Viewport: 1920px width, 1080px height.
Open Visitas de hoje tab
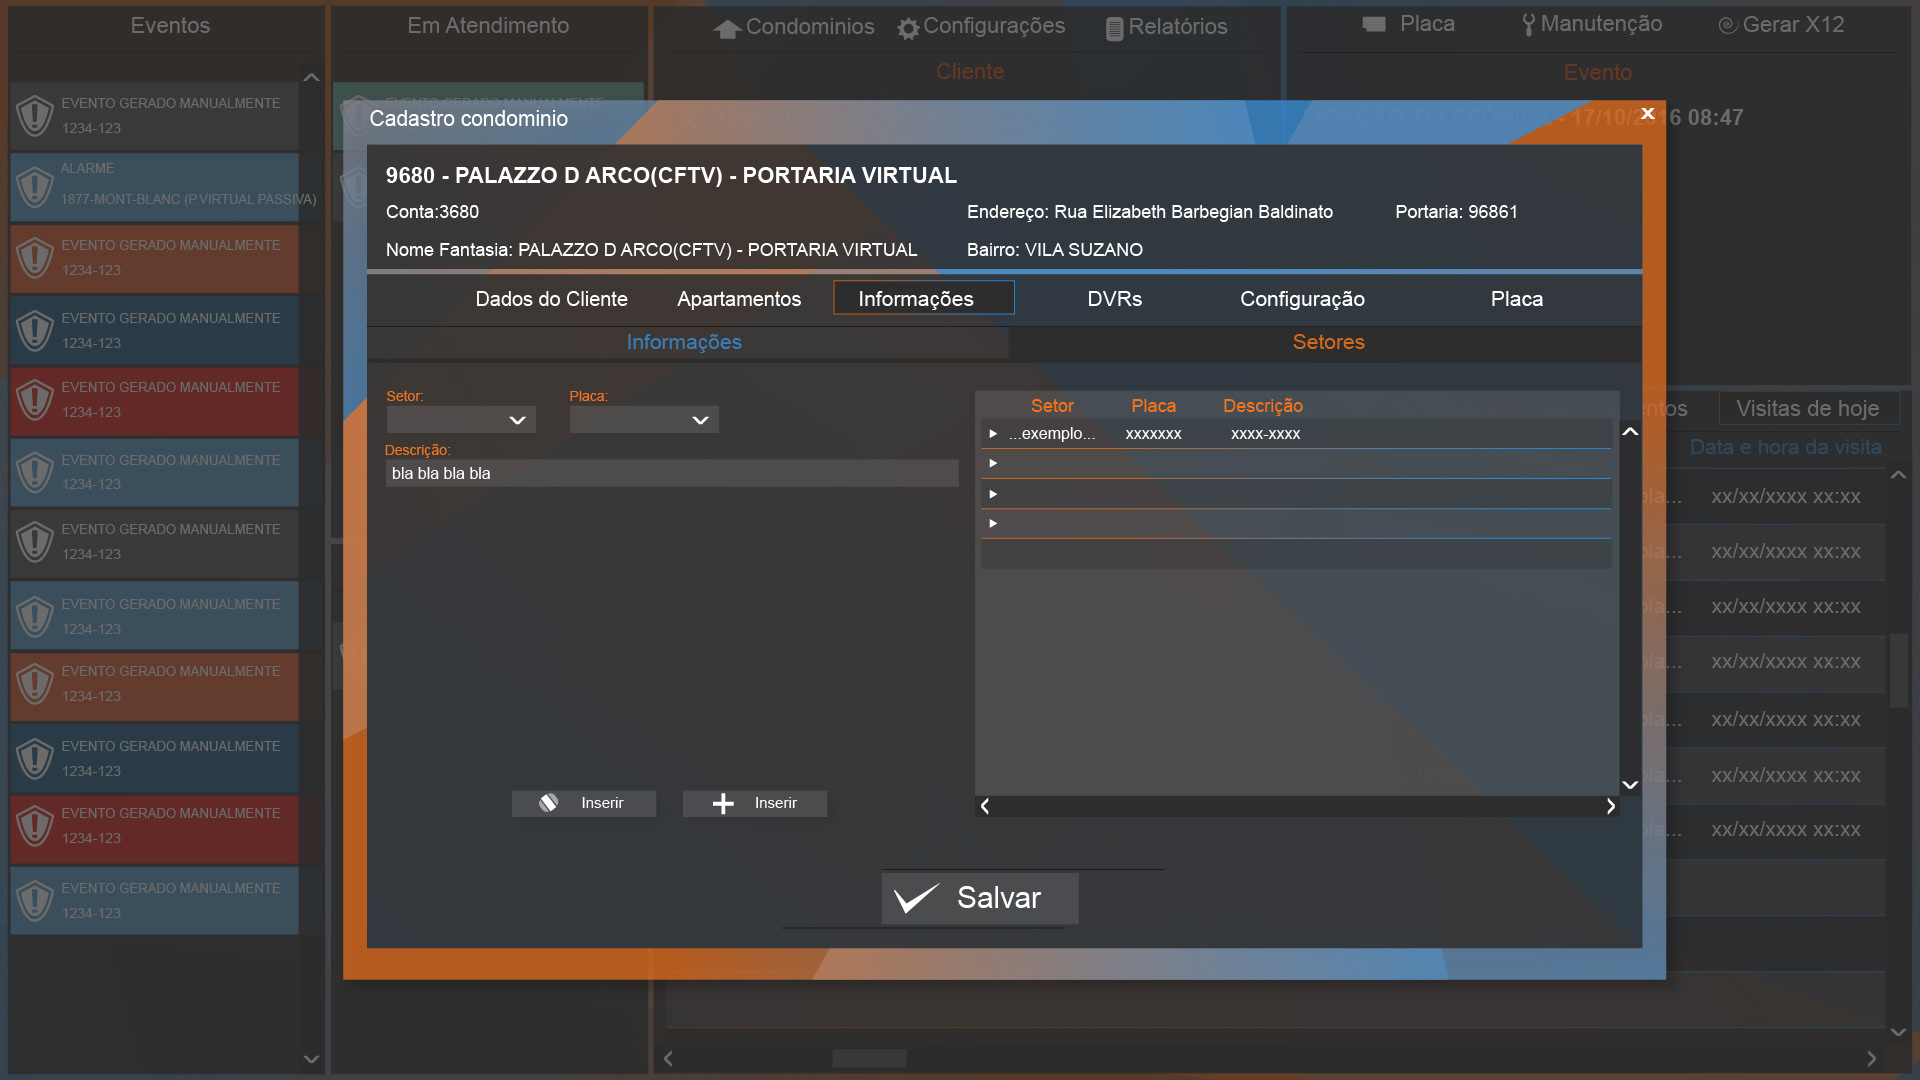pos(1807,408)
